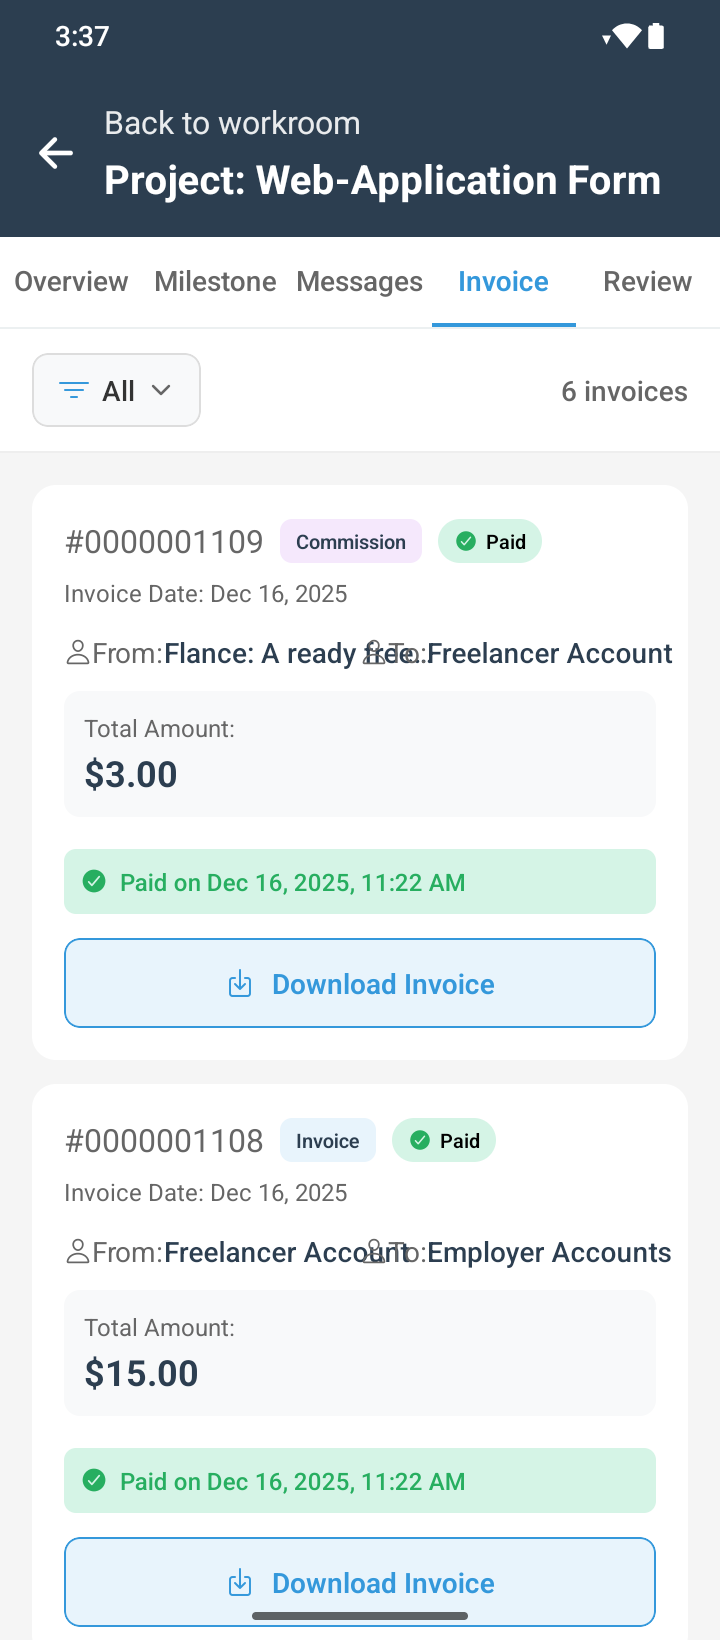
Task: Tap the battery status icon
Action: tap(656, 37)
